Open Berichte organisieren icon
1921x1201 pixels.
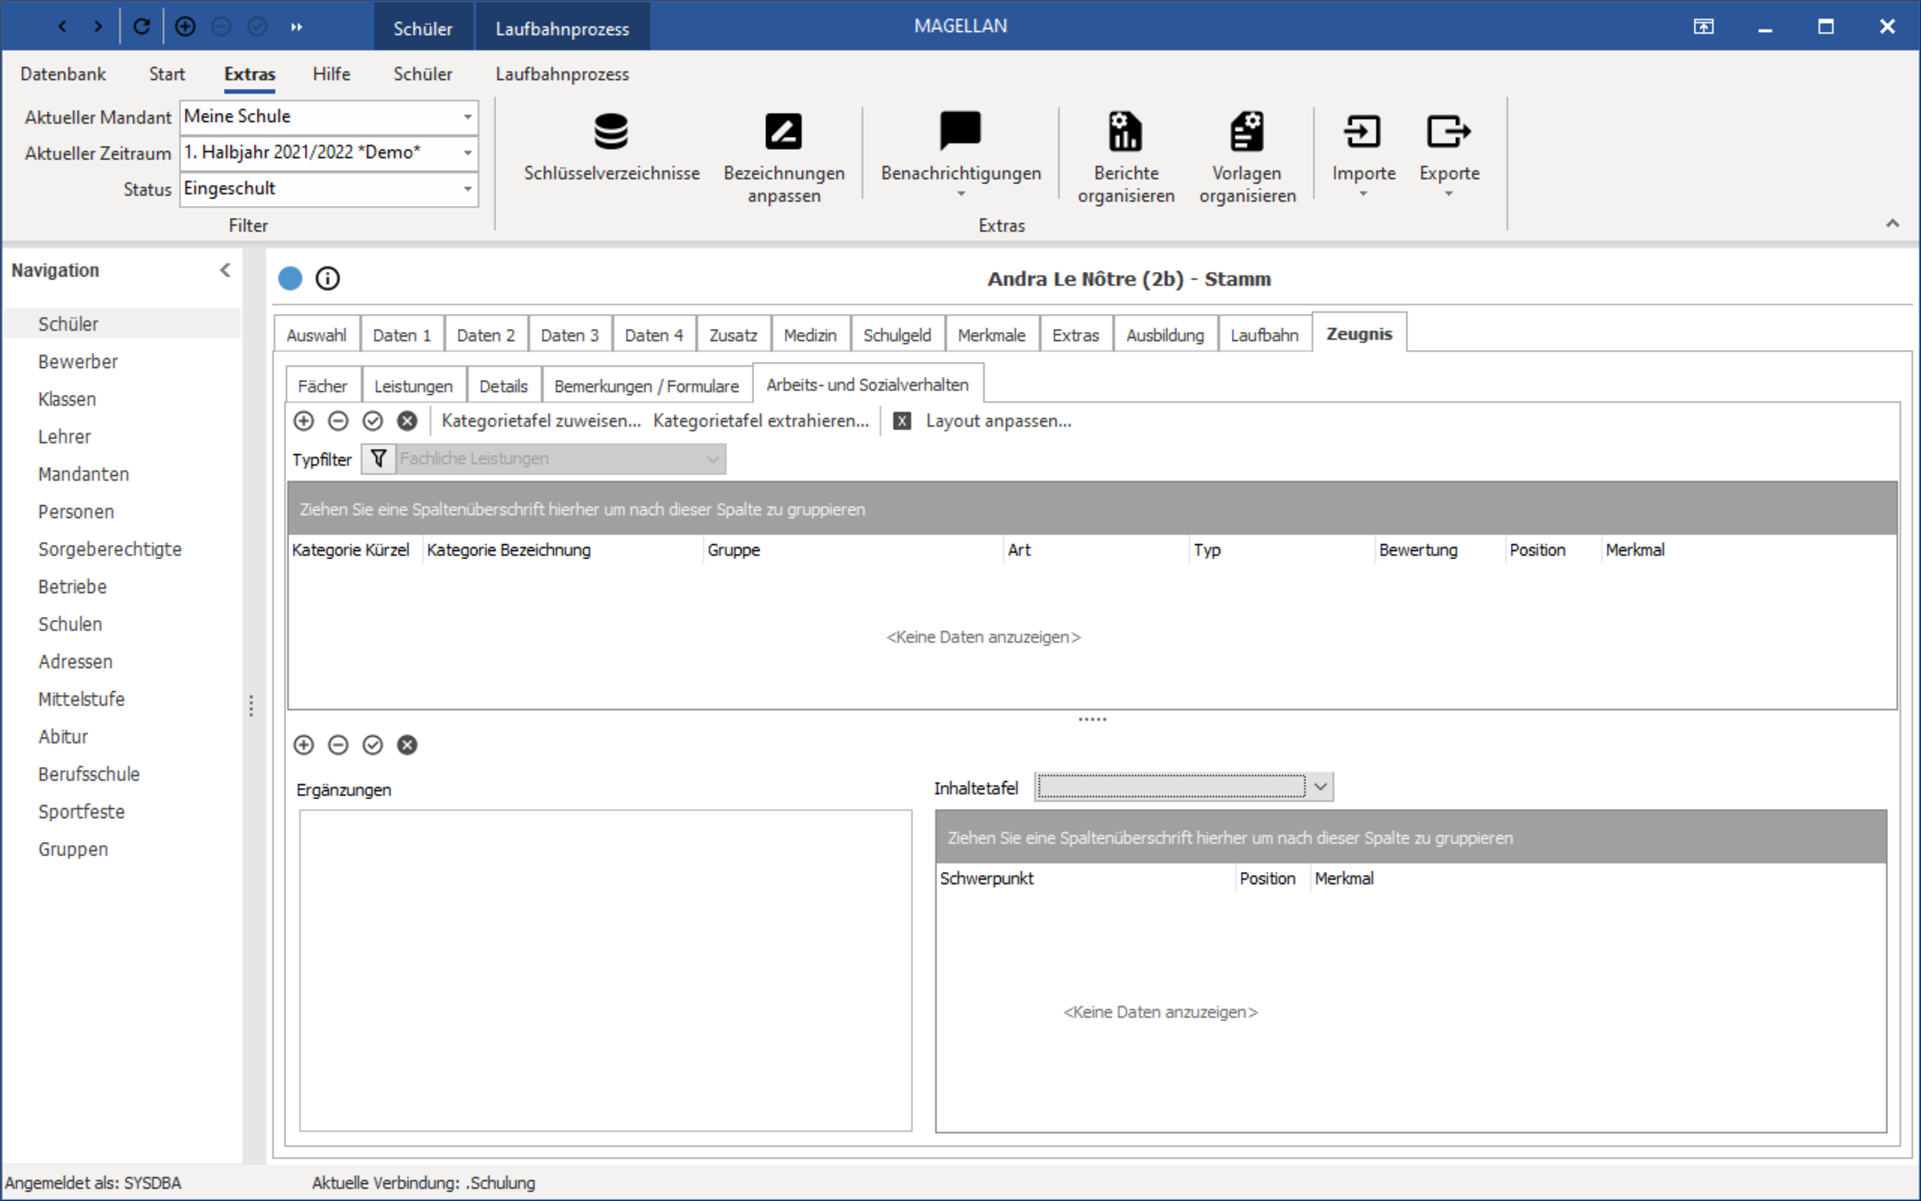pos(1125,131)
